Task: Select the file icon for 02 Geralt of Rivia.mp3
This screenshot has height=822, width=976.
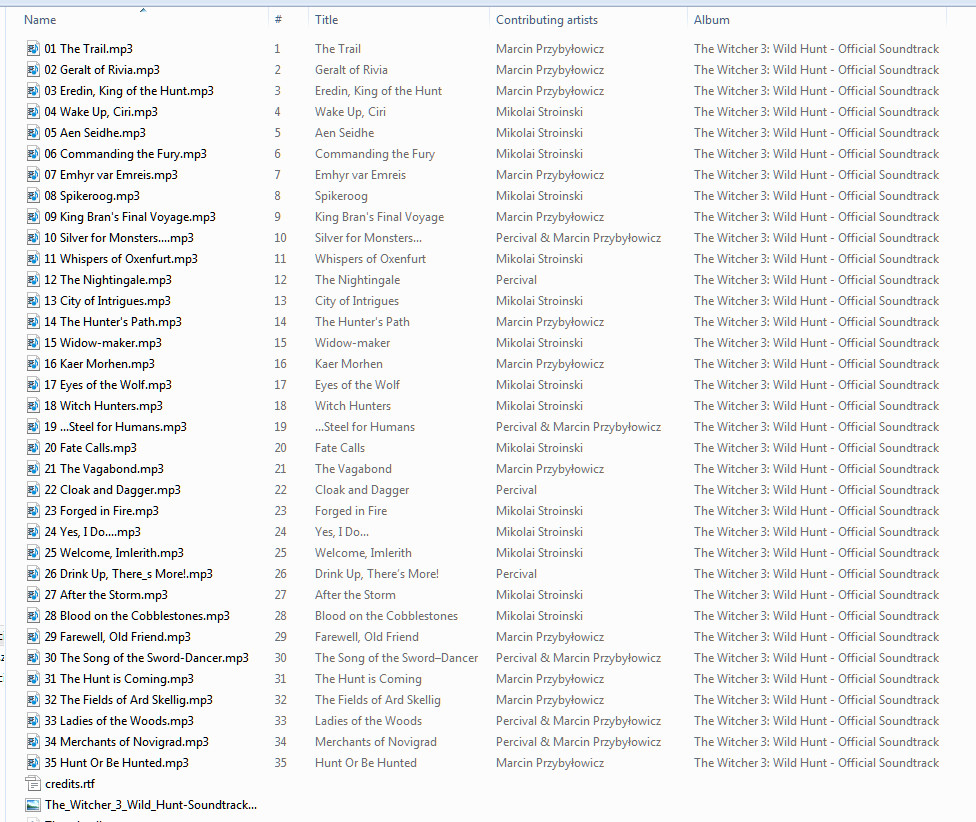Action: coord(33,70)
